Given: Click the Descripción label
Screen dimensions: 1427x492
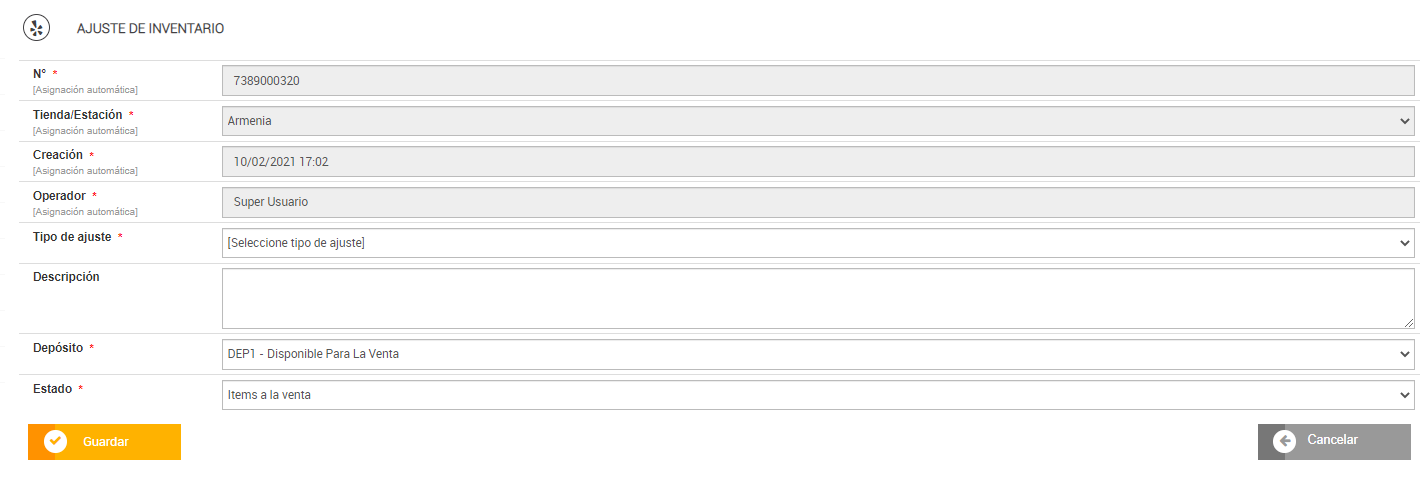Looking at the screenshot, I should click(66, 277).
